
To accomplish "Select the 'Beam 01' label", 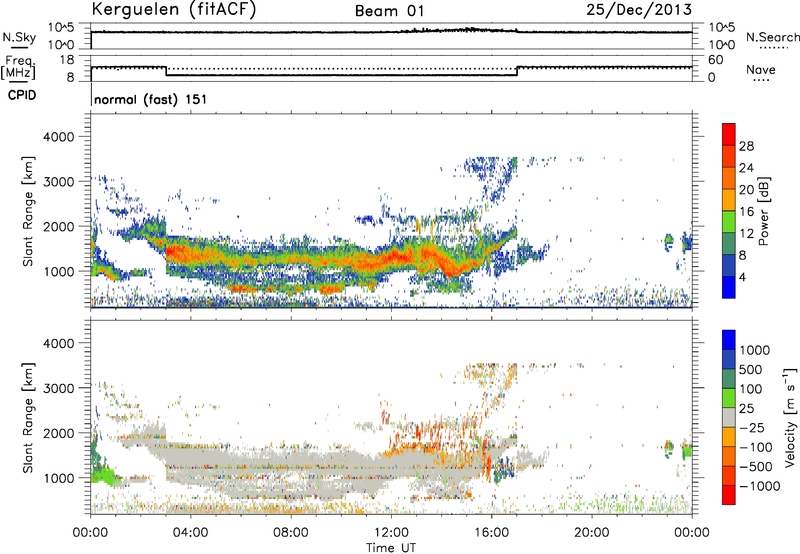I will (390, 11).
